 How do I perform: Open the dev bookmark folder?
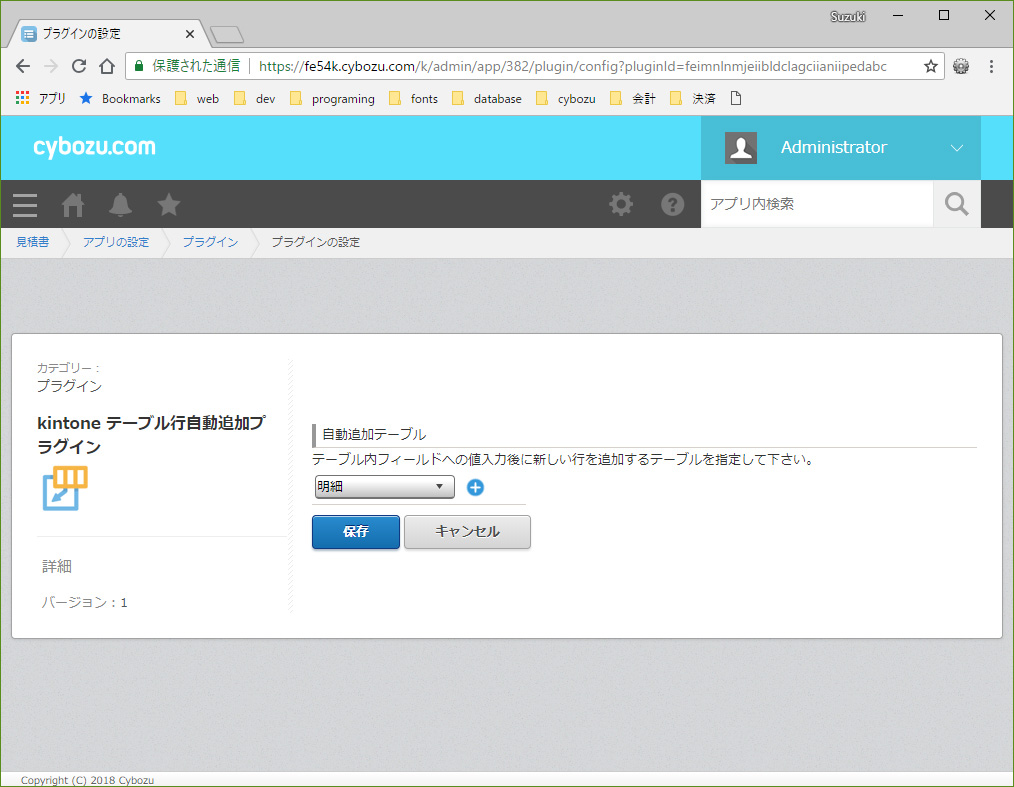[255, 98]
